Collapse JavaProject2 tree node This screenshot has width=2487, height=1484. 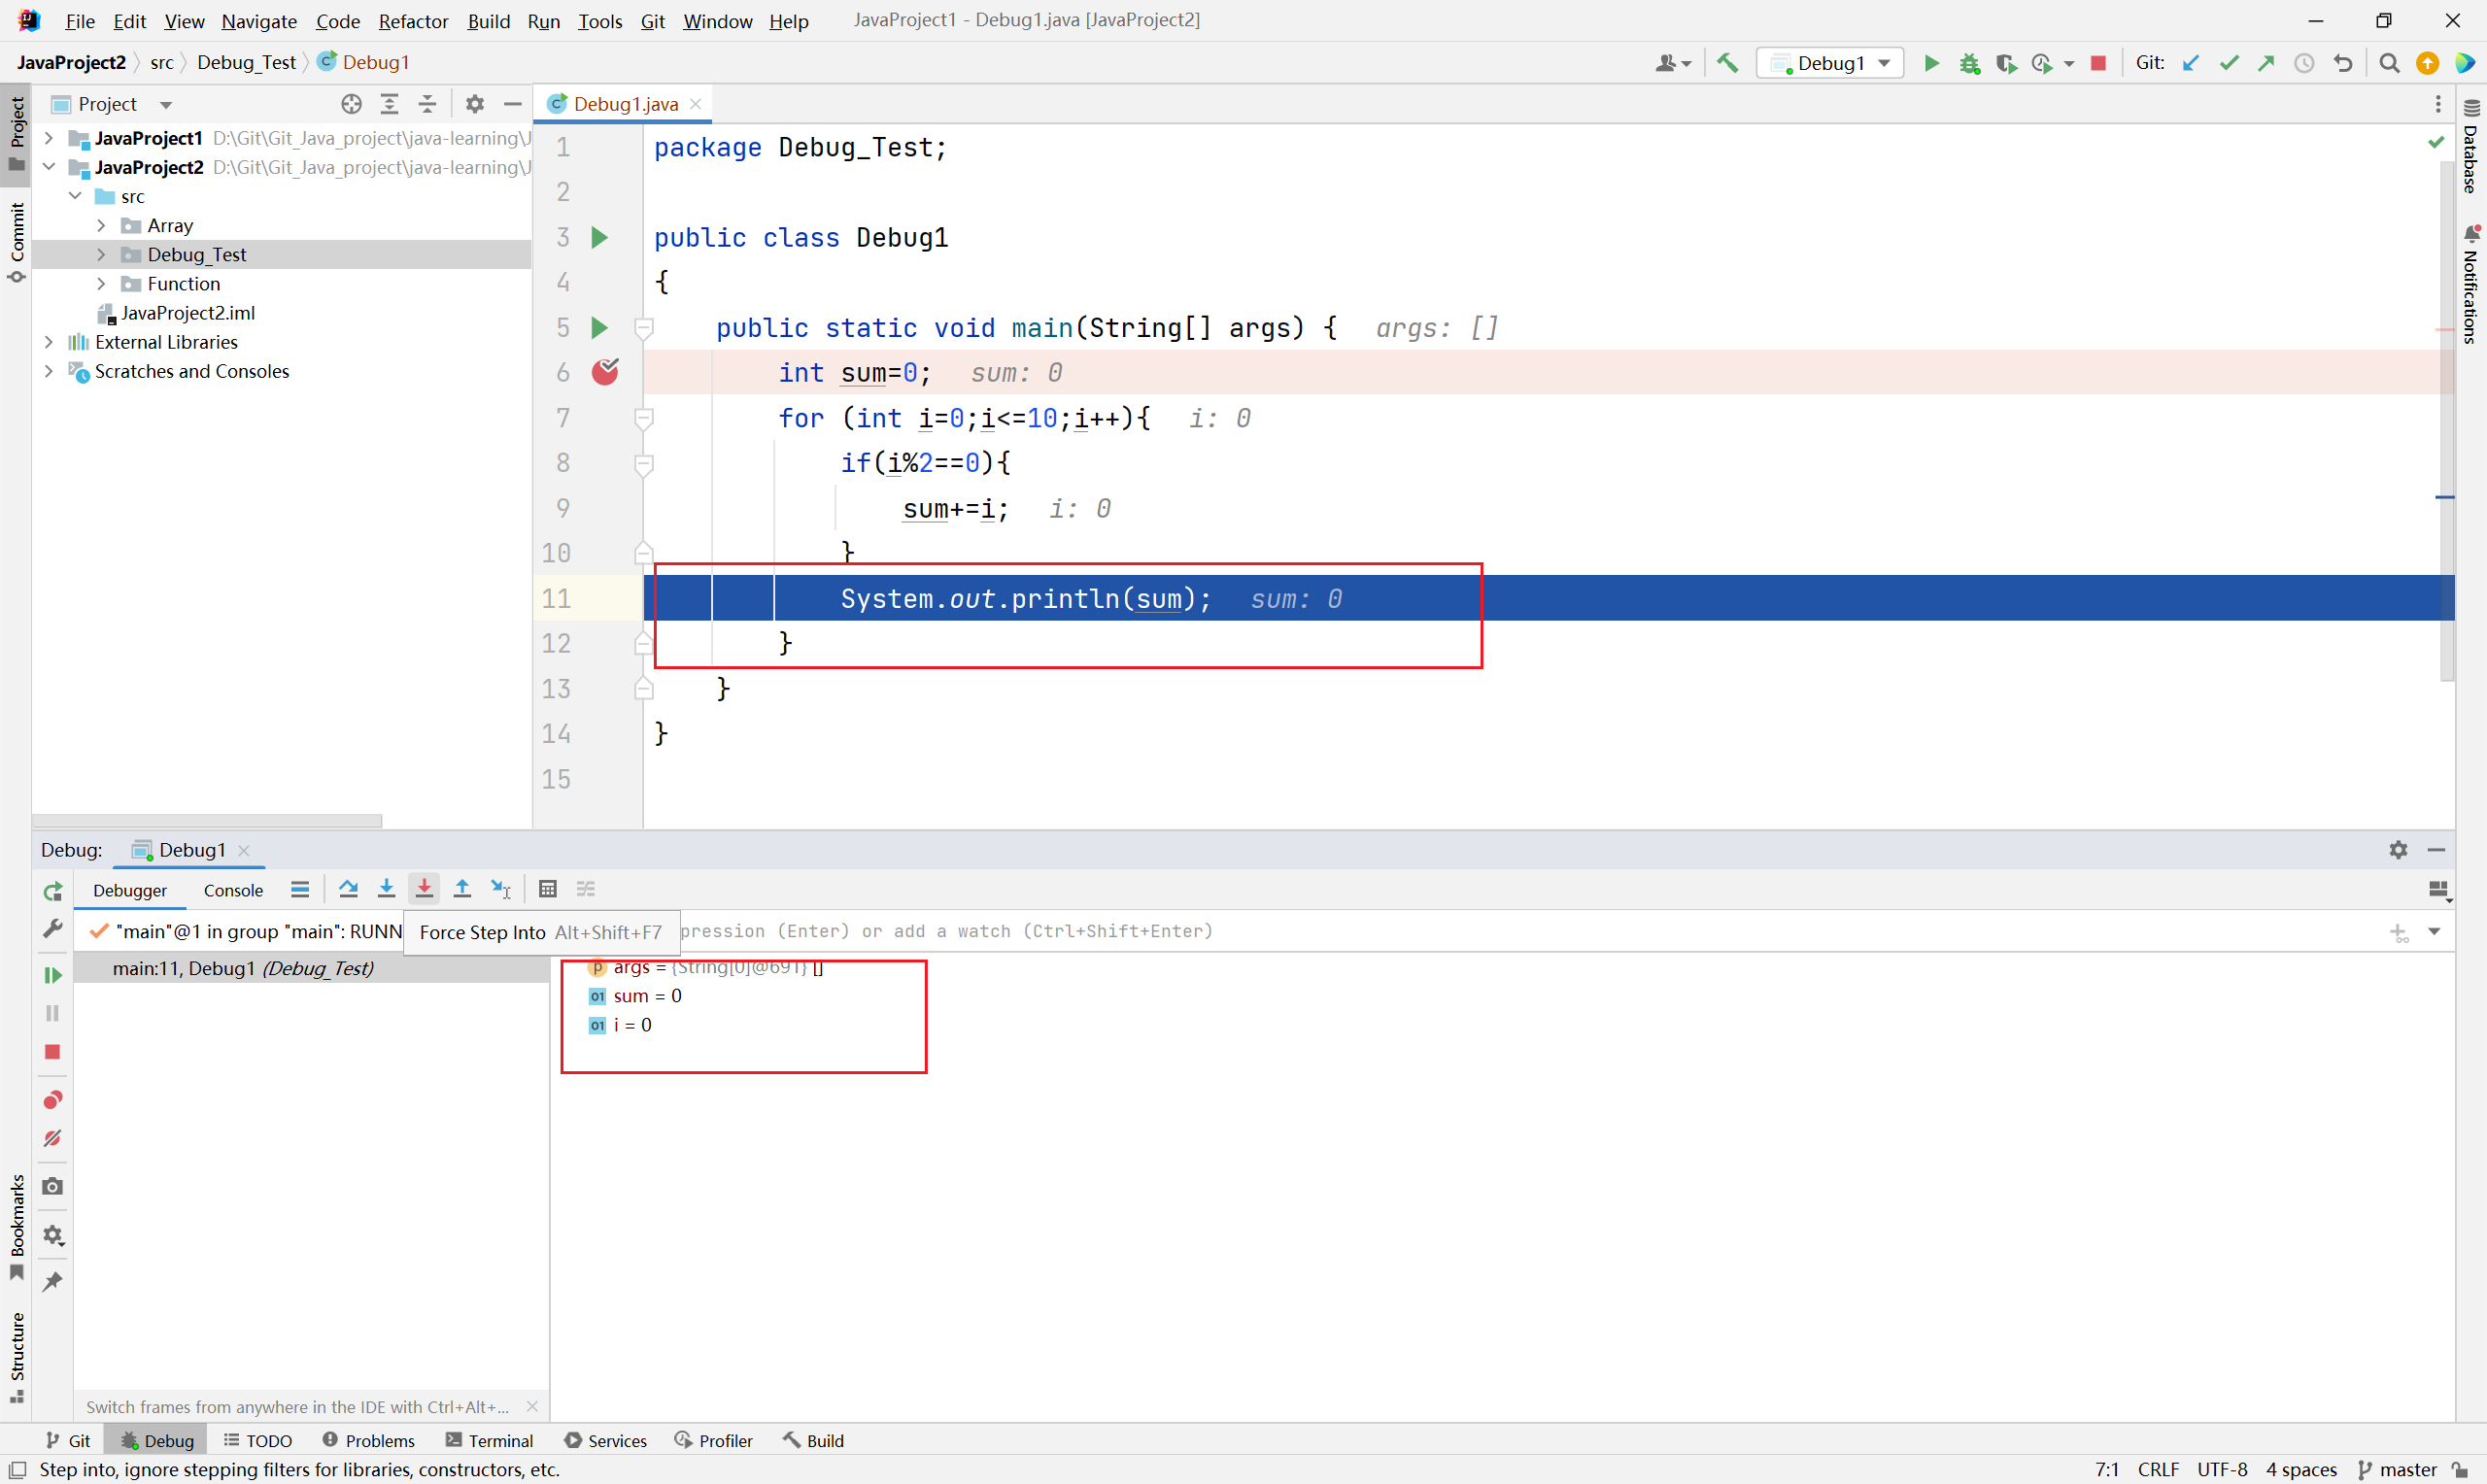[48, 167]
